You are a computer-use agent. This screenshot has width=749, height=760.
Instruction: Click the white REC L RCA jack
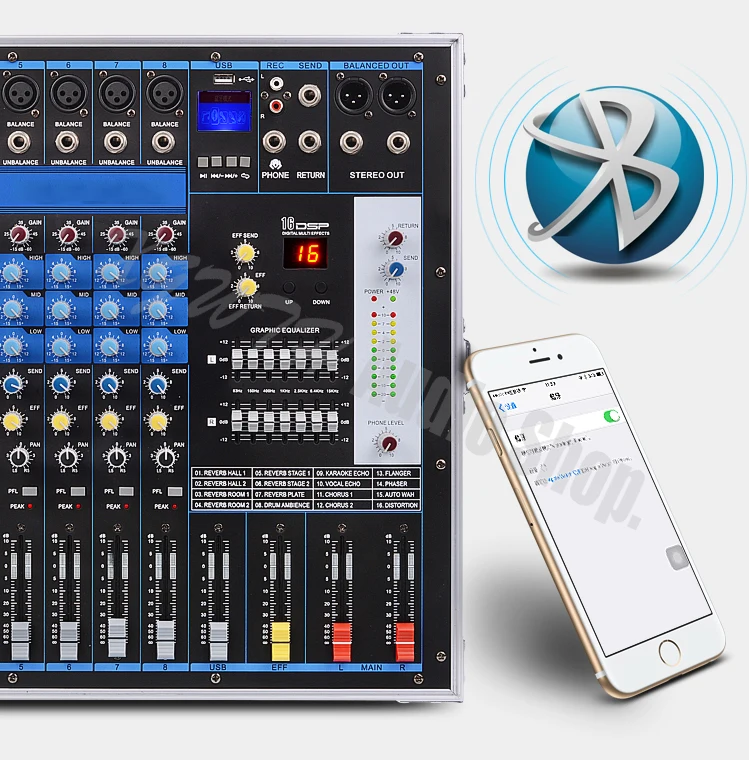click(x=276, y=84)
